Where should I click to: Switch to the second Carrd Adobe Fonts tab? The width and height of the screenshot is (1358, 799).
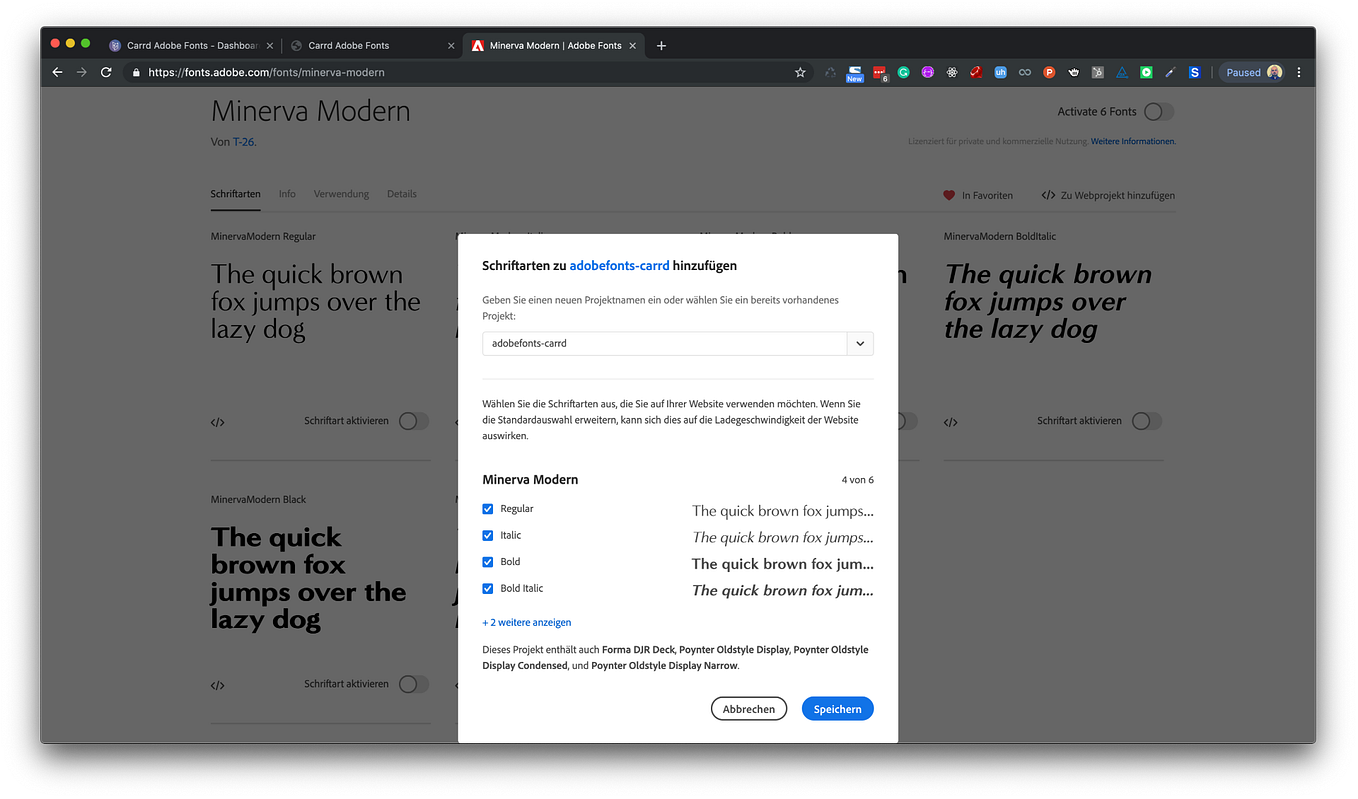(x=370, y=45)
